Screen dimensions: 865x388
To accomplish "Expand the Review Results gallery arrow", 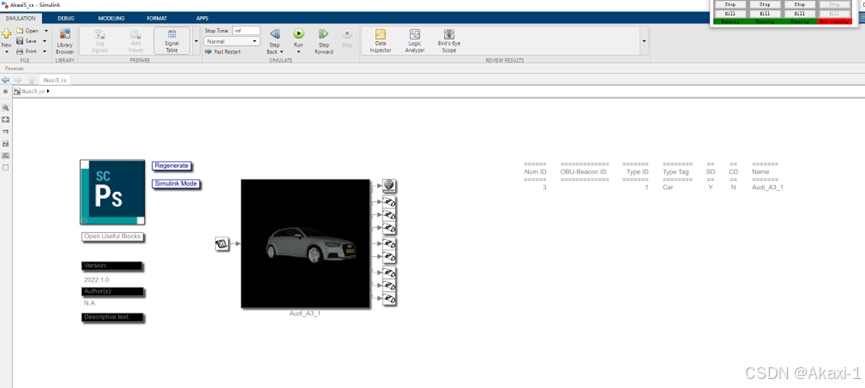I will pos(644,41).
